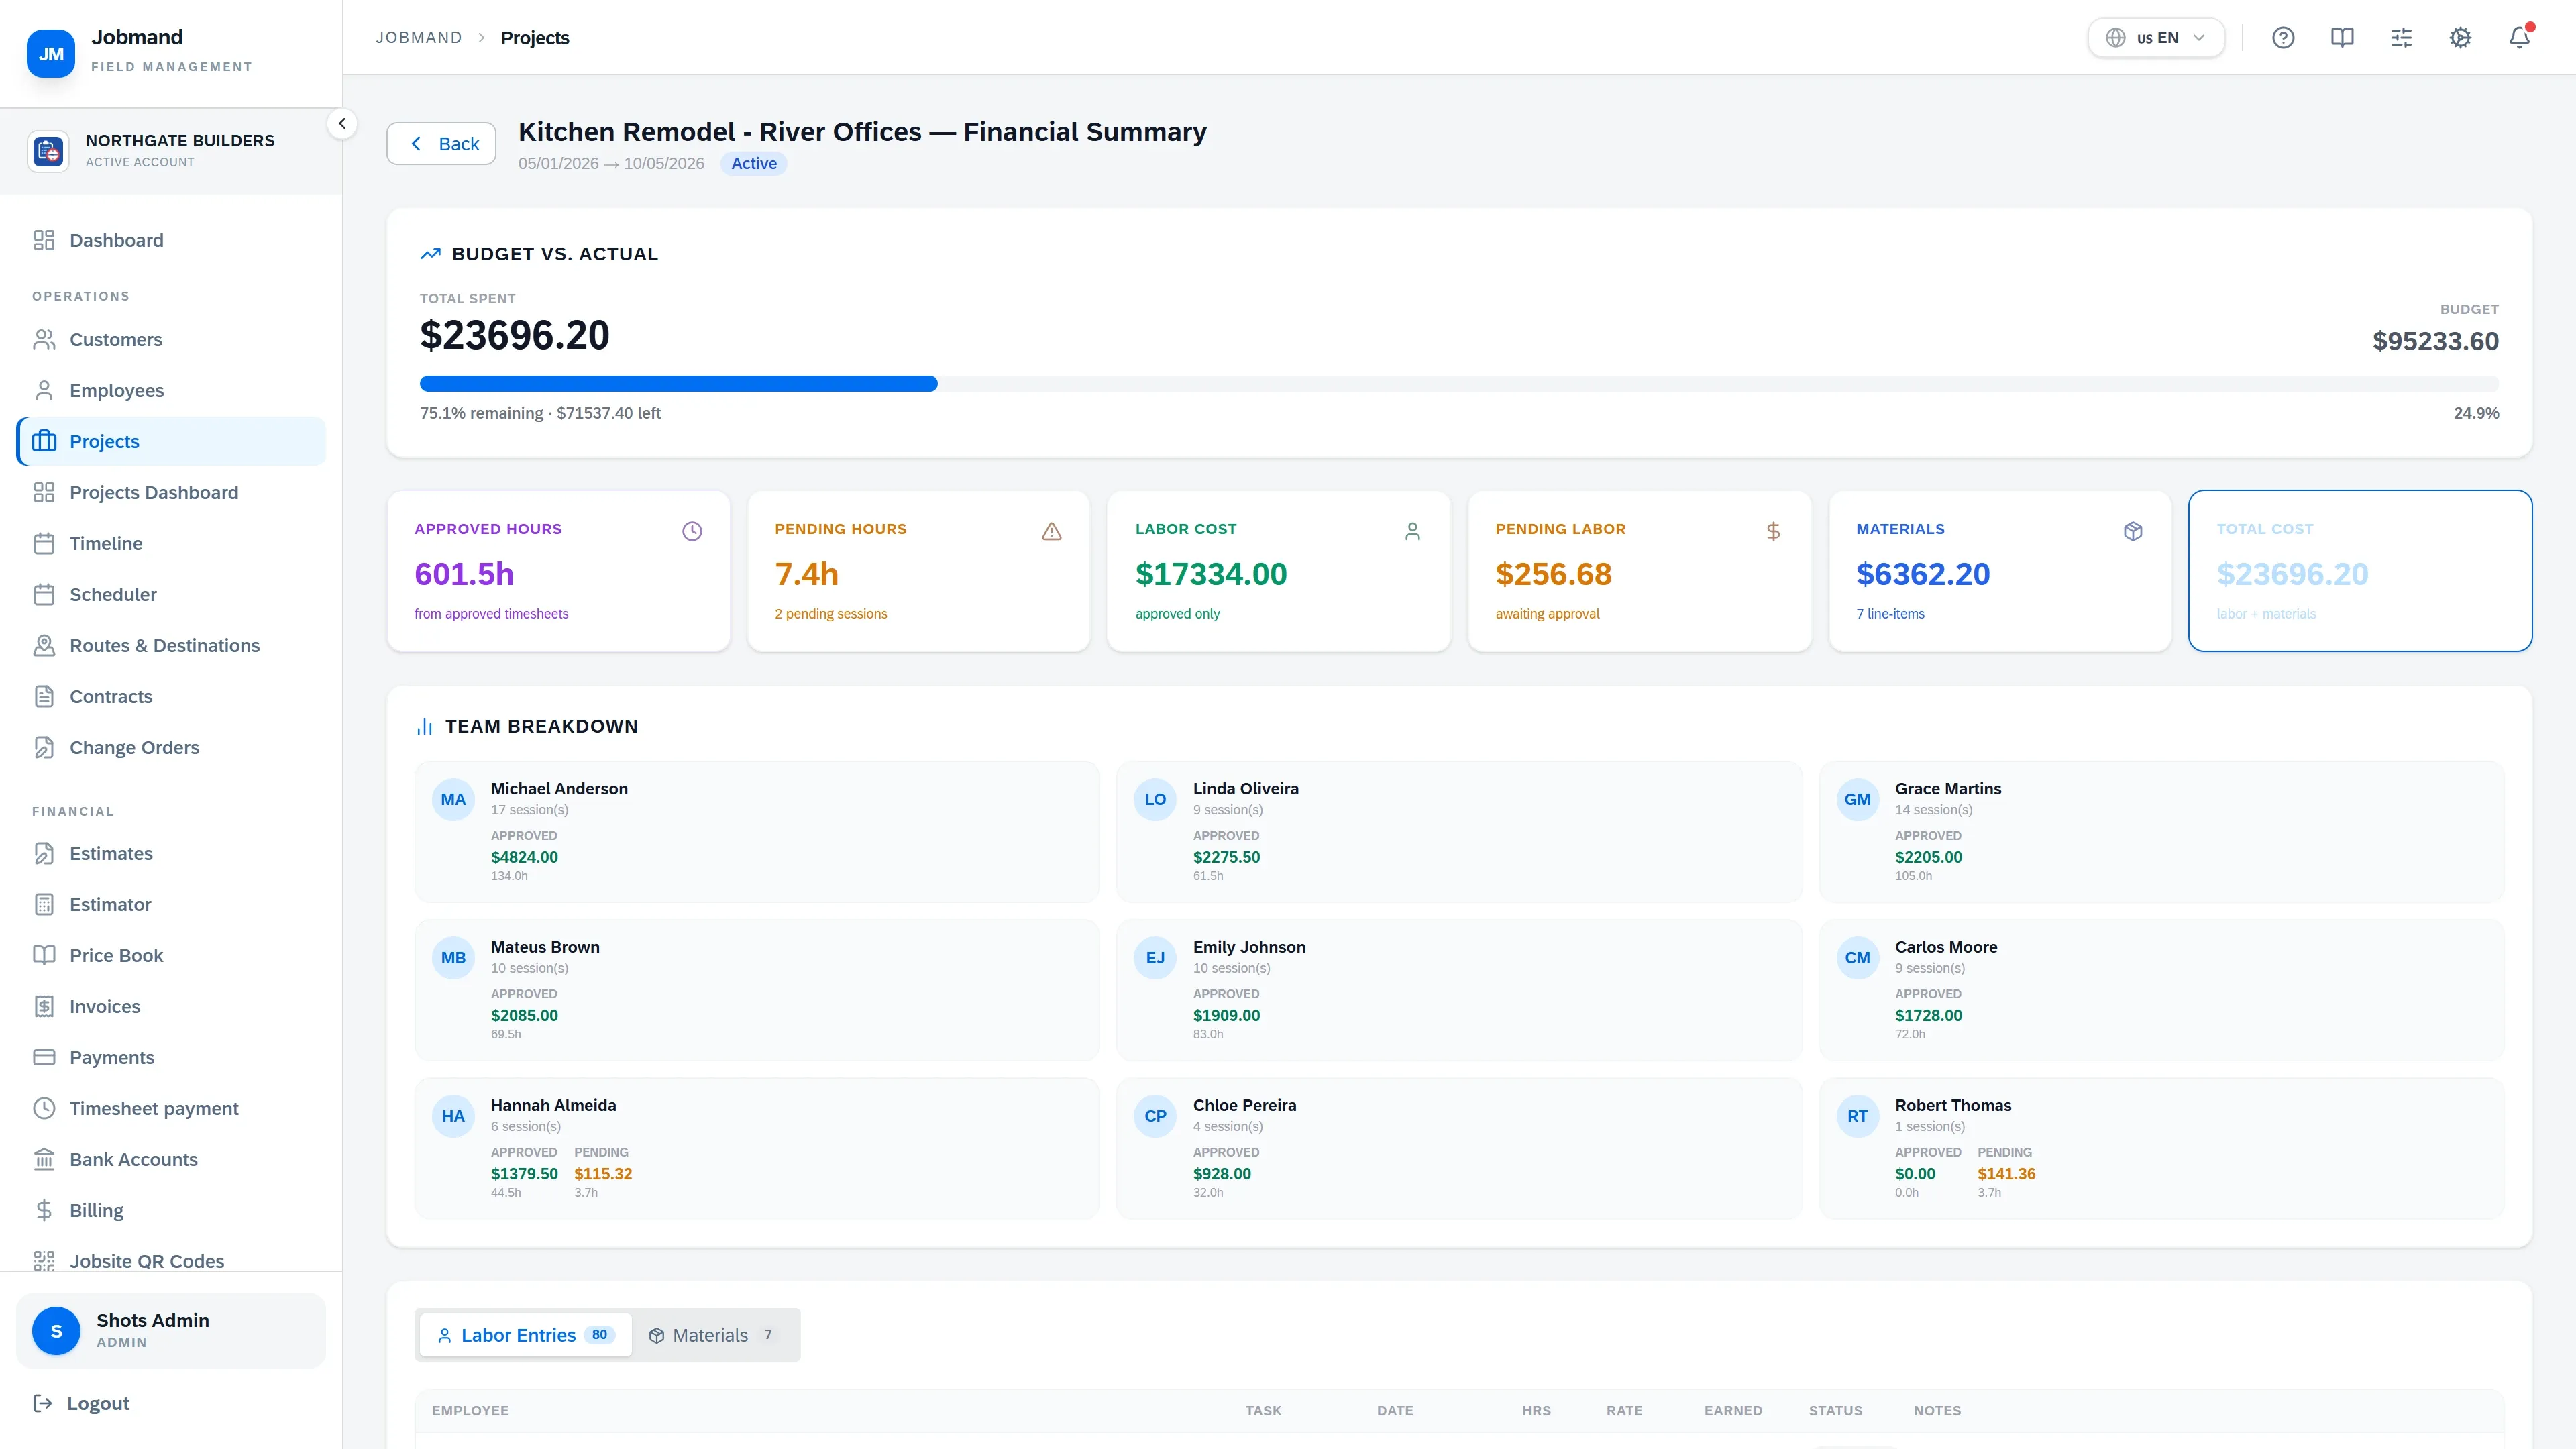Click Carlos Moore's approved $1728.00 amount
This screenshot has height=1449, width=2576.
click(1928, 1016)
